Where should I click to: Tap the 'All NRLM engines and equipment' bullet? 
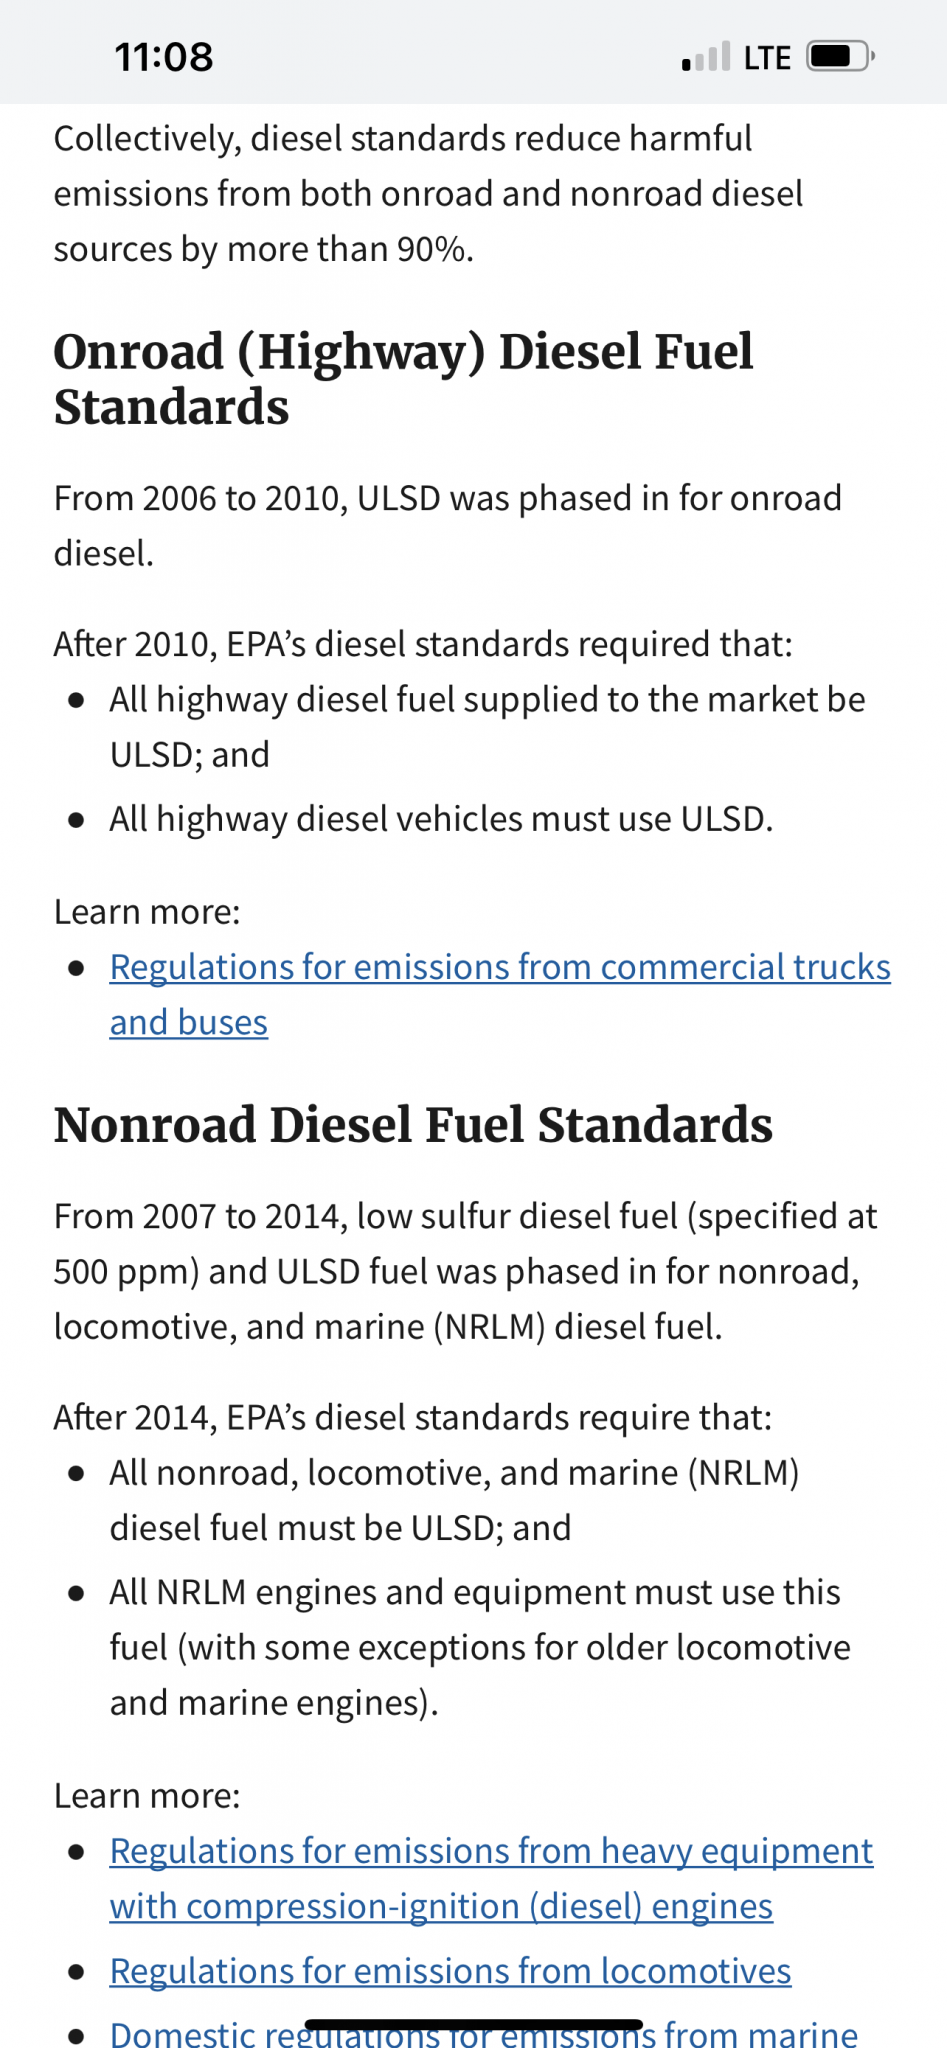point(480,1647)
